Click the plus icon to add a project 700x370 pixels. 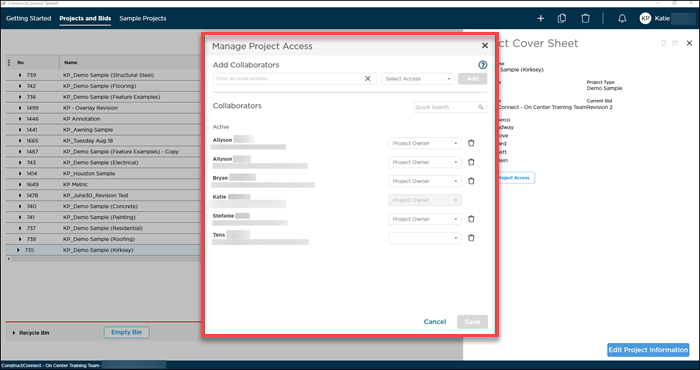(541, 18)
